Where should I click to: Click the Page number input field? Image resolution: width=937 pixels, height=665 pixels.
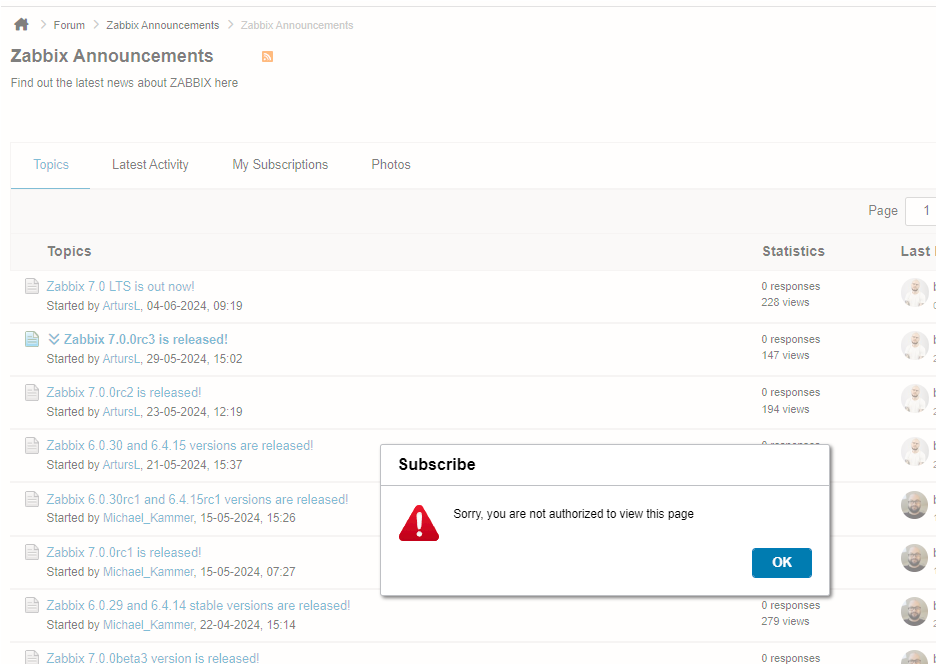tap(921, 211)
